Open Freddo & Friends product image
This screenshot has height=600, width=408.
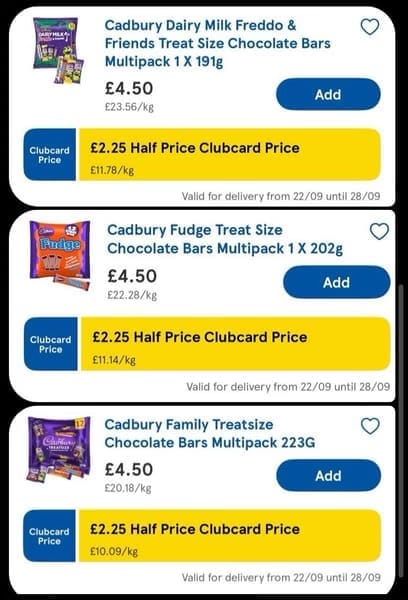58,50
